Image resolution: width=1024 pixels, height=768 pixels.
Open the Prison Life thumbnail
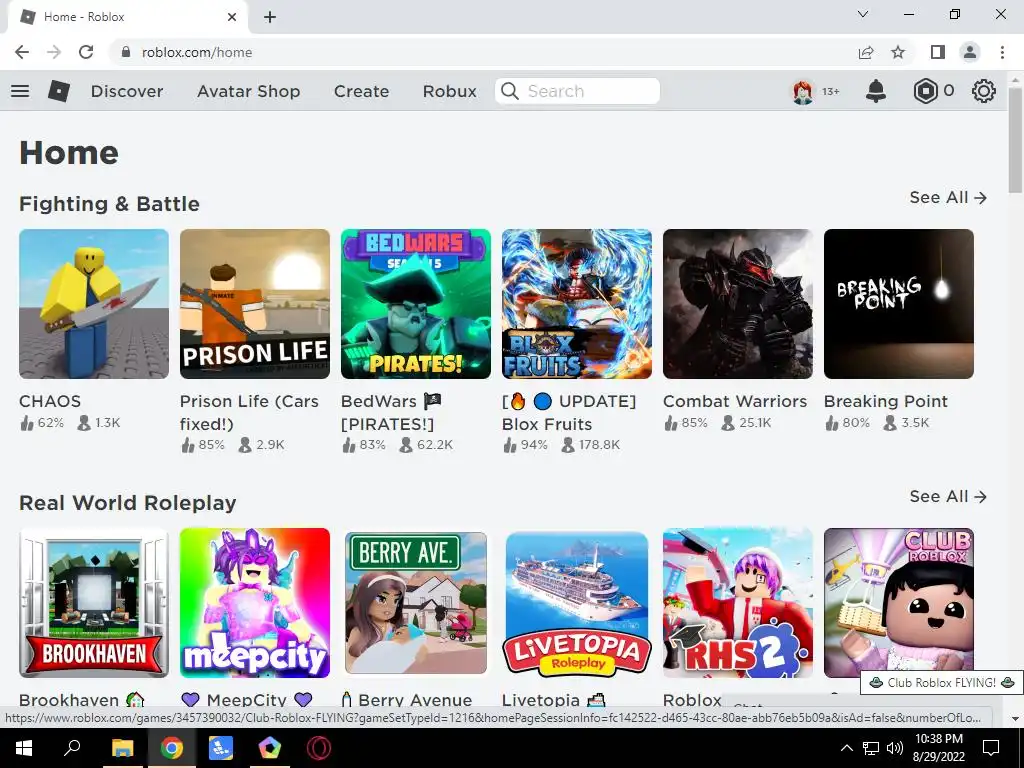click(255, 304)
